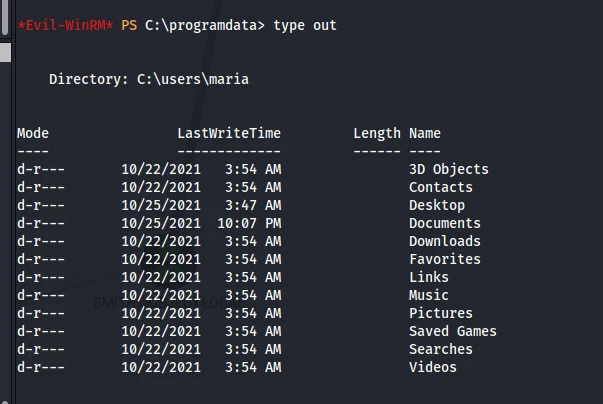Click the 3D Objects directory name

(x=448, y=170)
